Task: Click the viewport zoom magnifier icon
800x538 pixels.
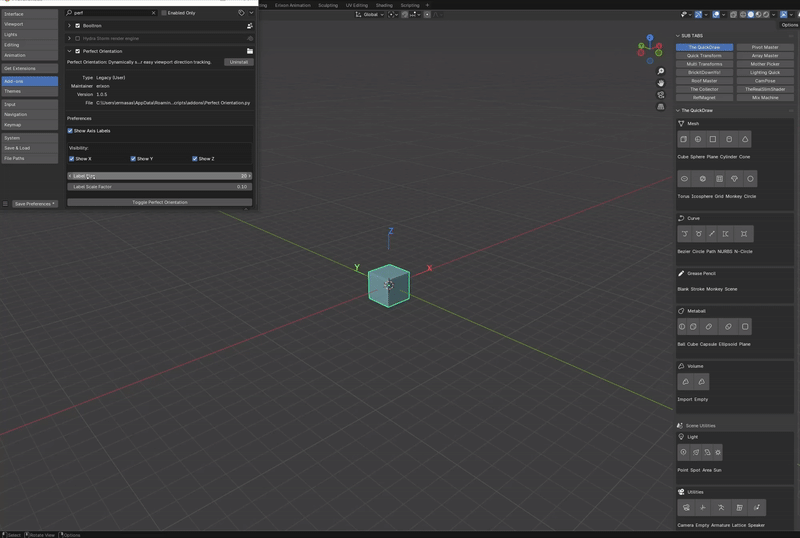Action: click(661, 71)
